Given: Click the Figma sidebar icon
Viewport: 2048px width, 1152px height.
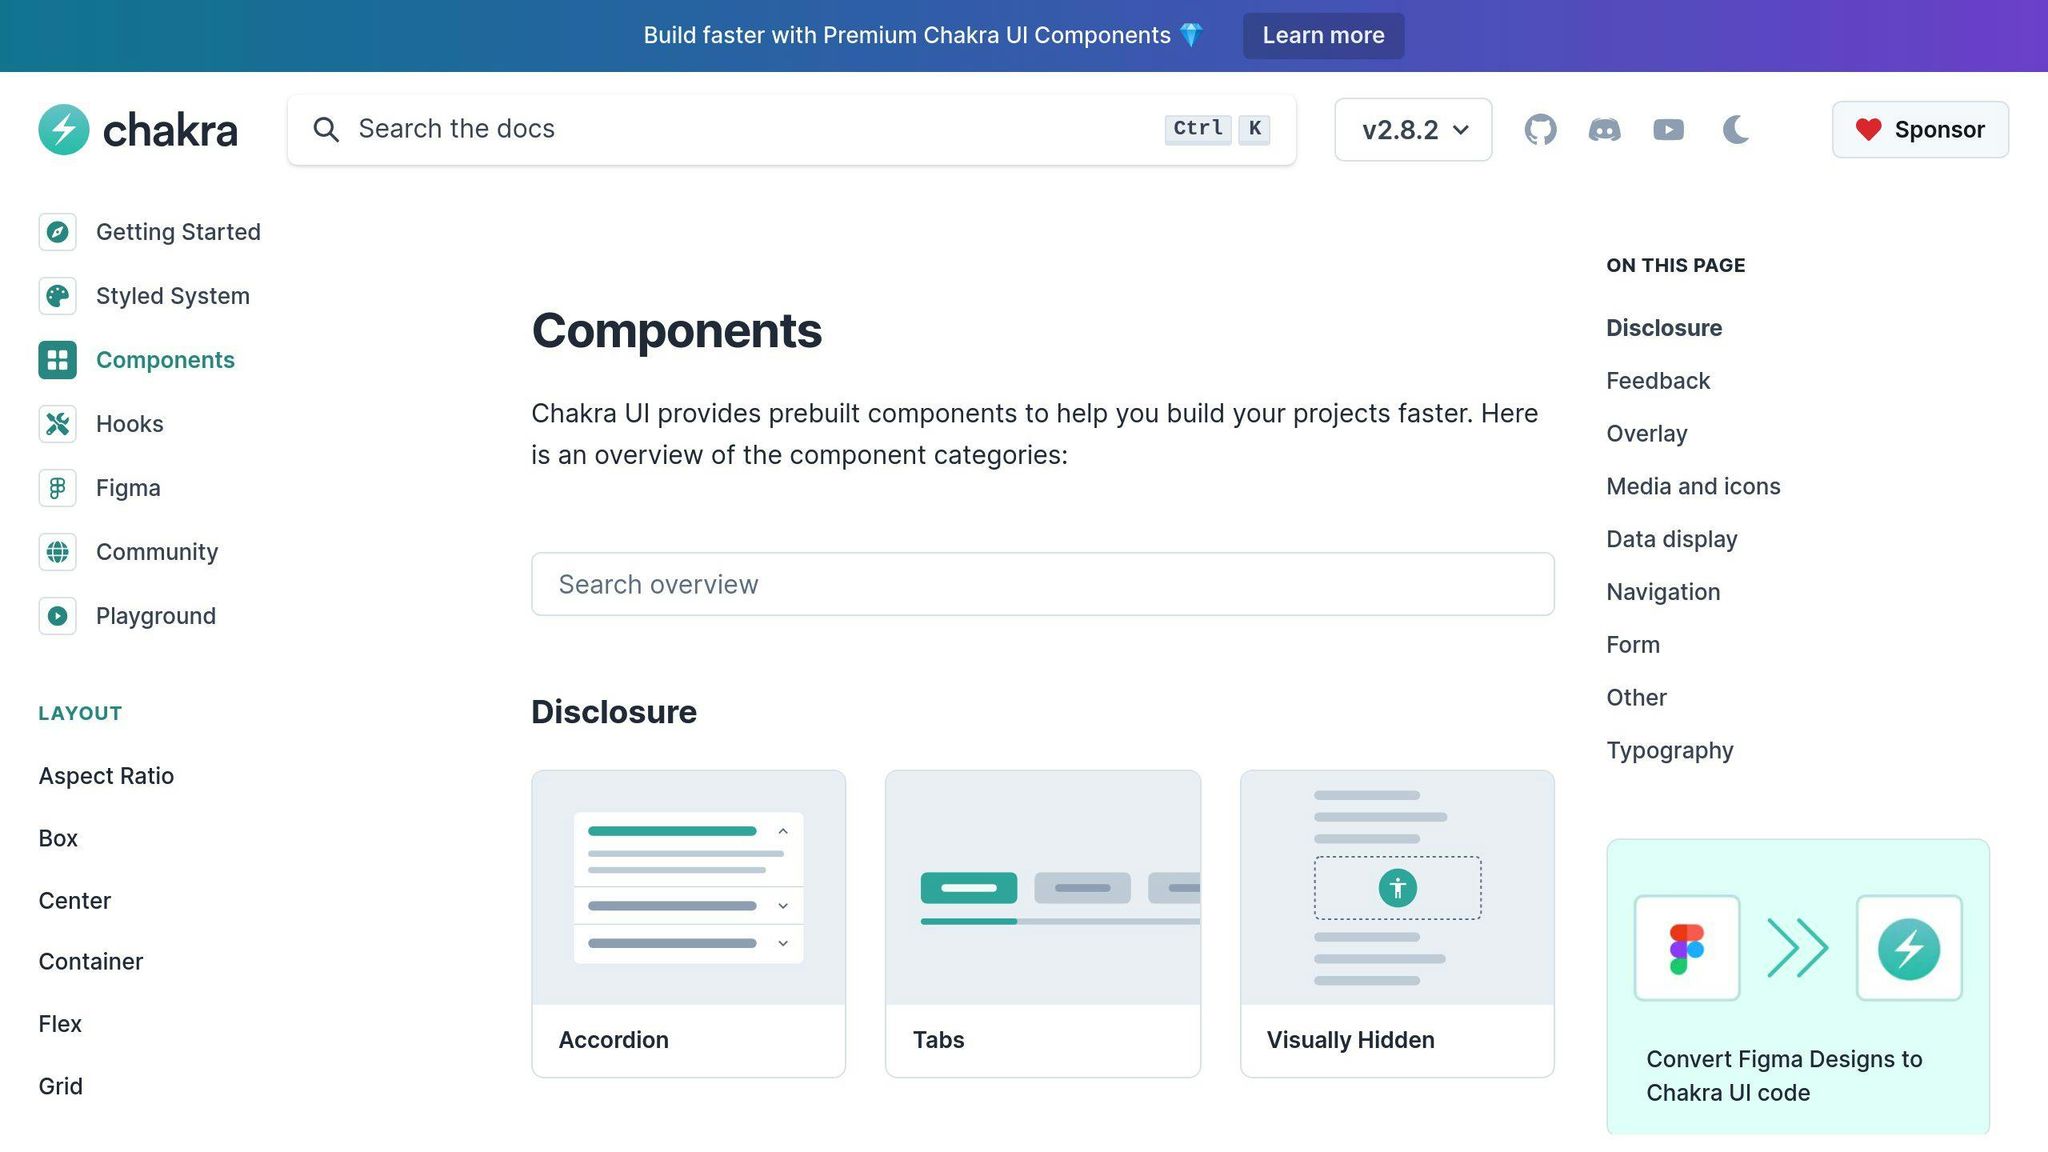Looking at the screenshot, I should [58, 488].
